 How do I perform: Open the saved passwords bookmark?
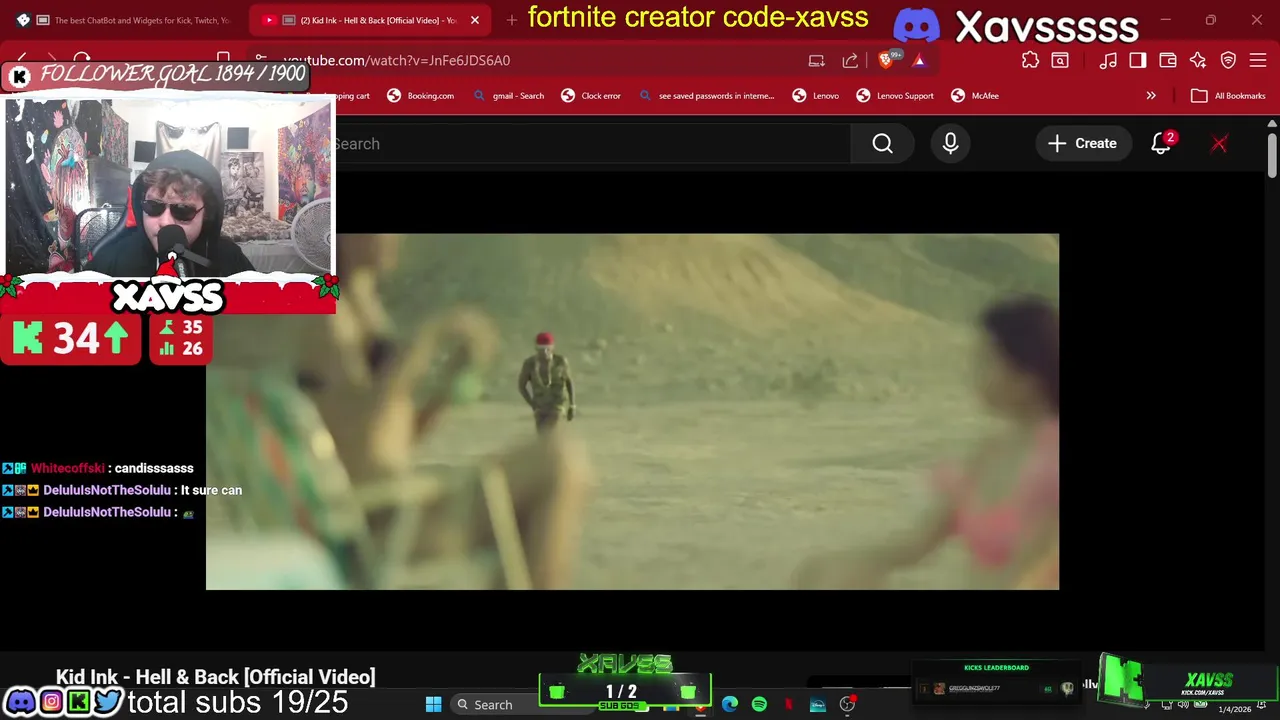coord(706,96)
